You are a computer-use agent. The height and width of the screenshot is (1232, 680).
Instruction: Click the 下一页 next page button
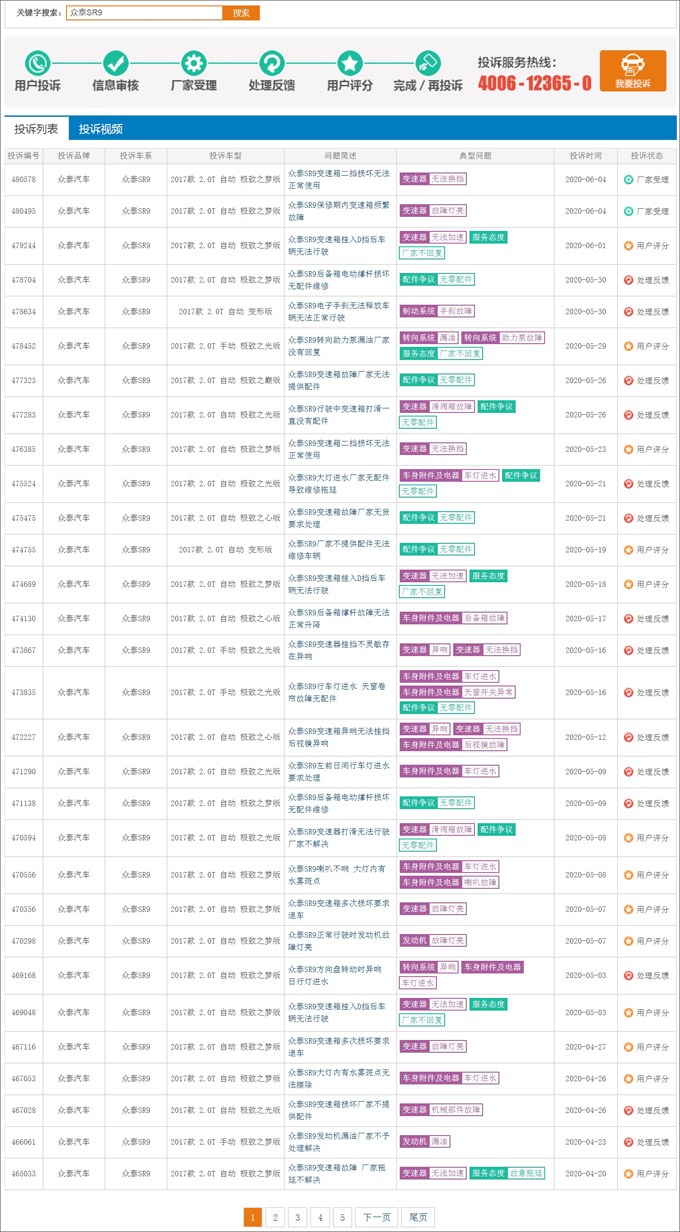377,1216
